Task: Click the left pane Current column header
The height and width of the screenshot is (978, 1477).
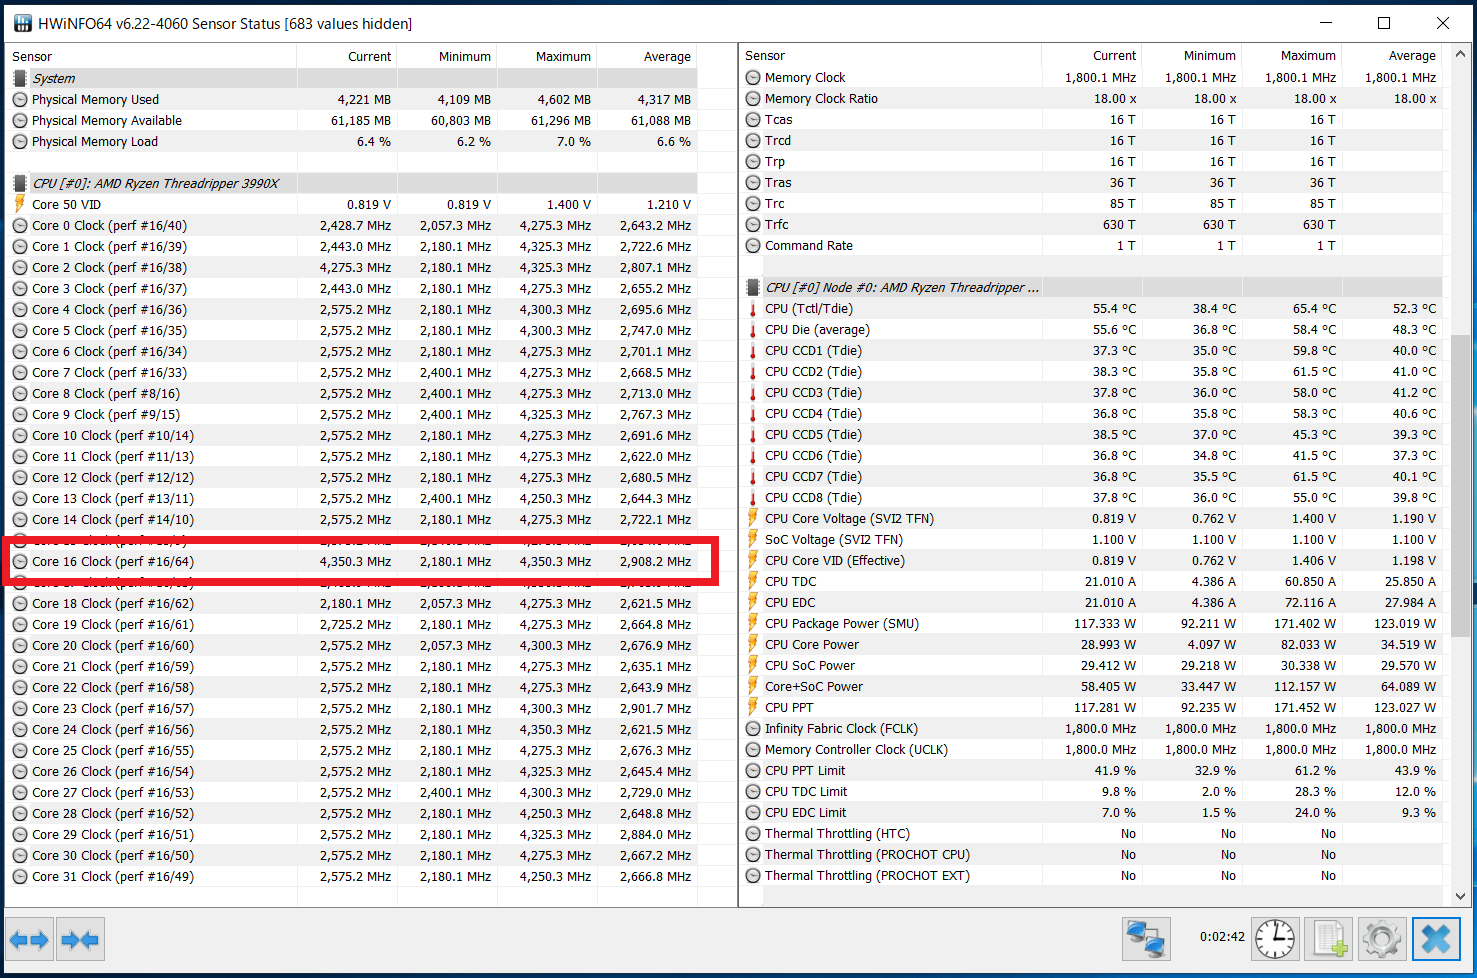Action: click(347, 56)
